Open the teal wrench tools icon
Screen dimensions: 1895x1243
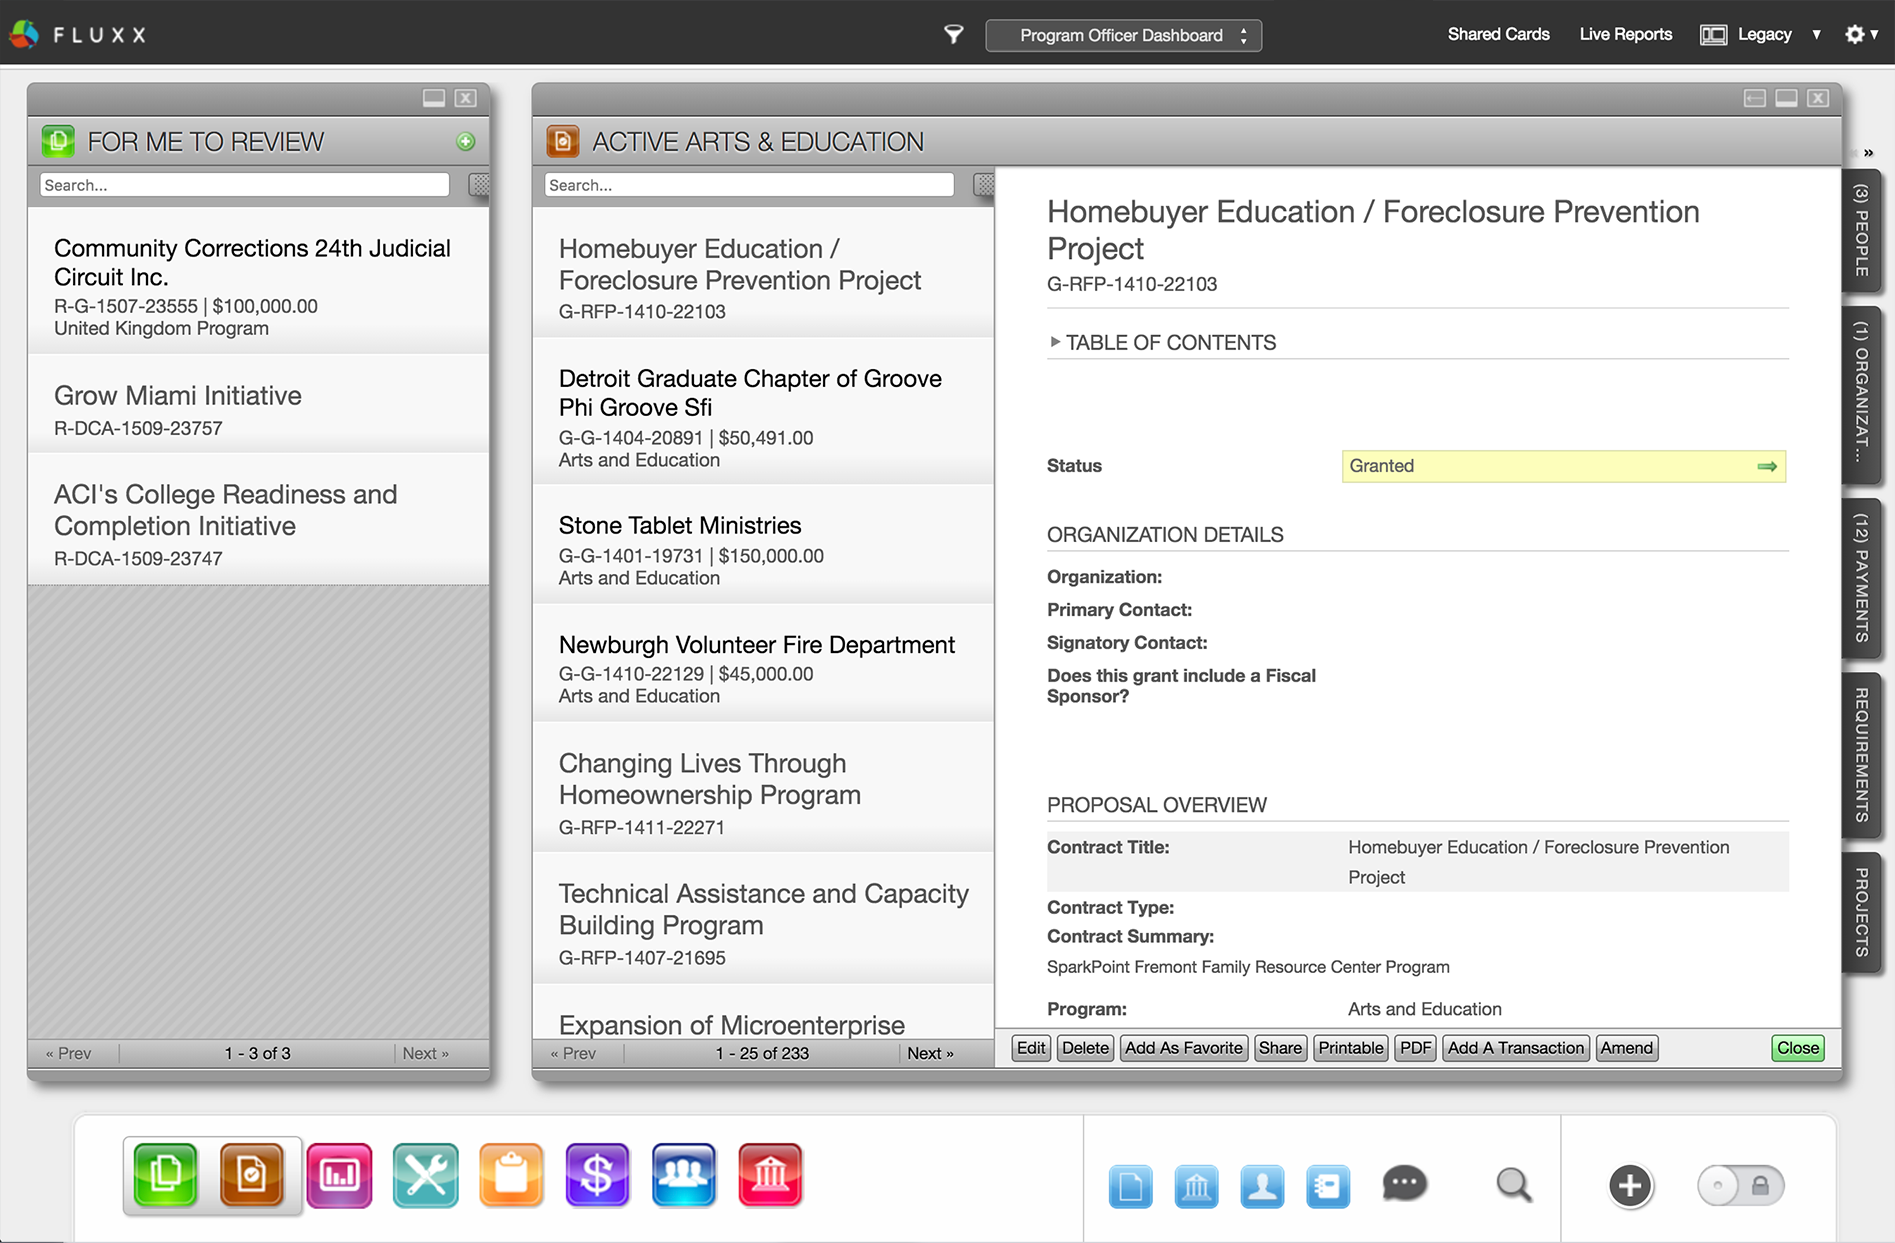tap(425, 1175)
